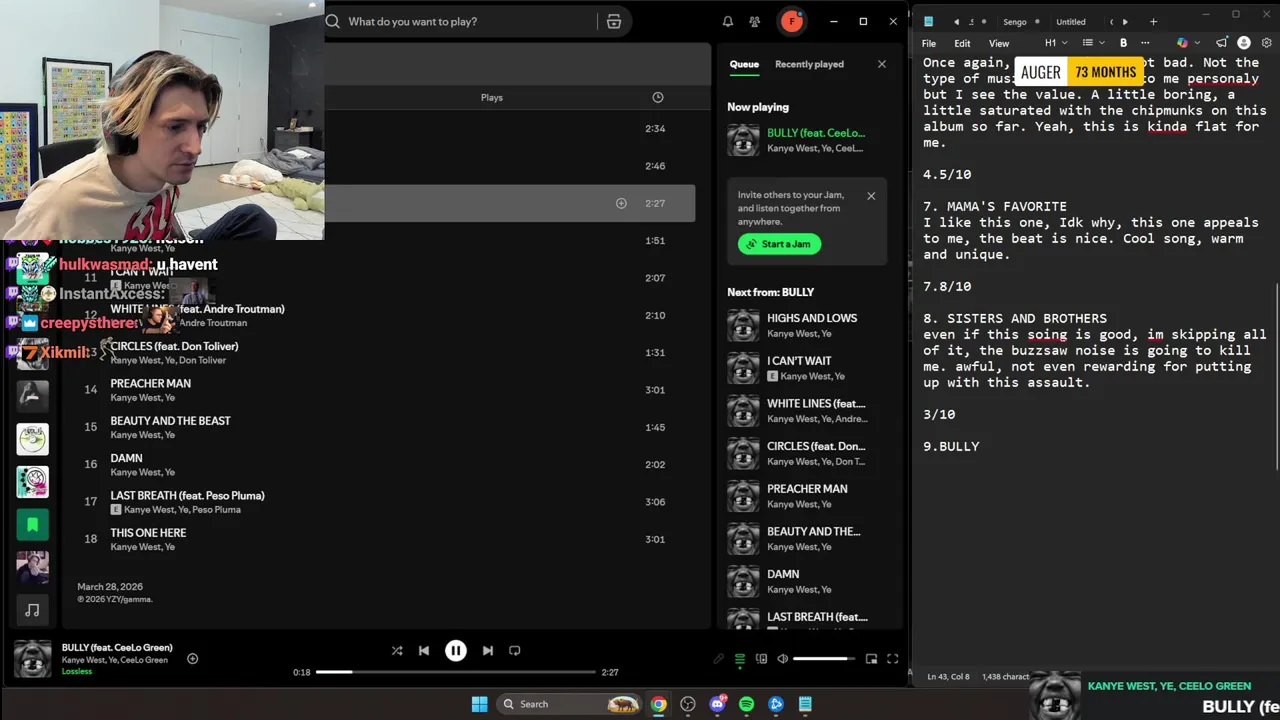Toggle shuffle in Spotify player
This screenshot has width=1280, height=720.
[397, 650]
